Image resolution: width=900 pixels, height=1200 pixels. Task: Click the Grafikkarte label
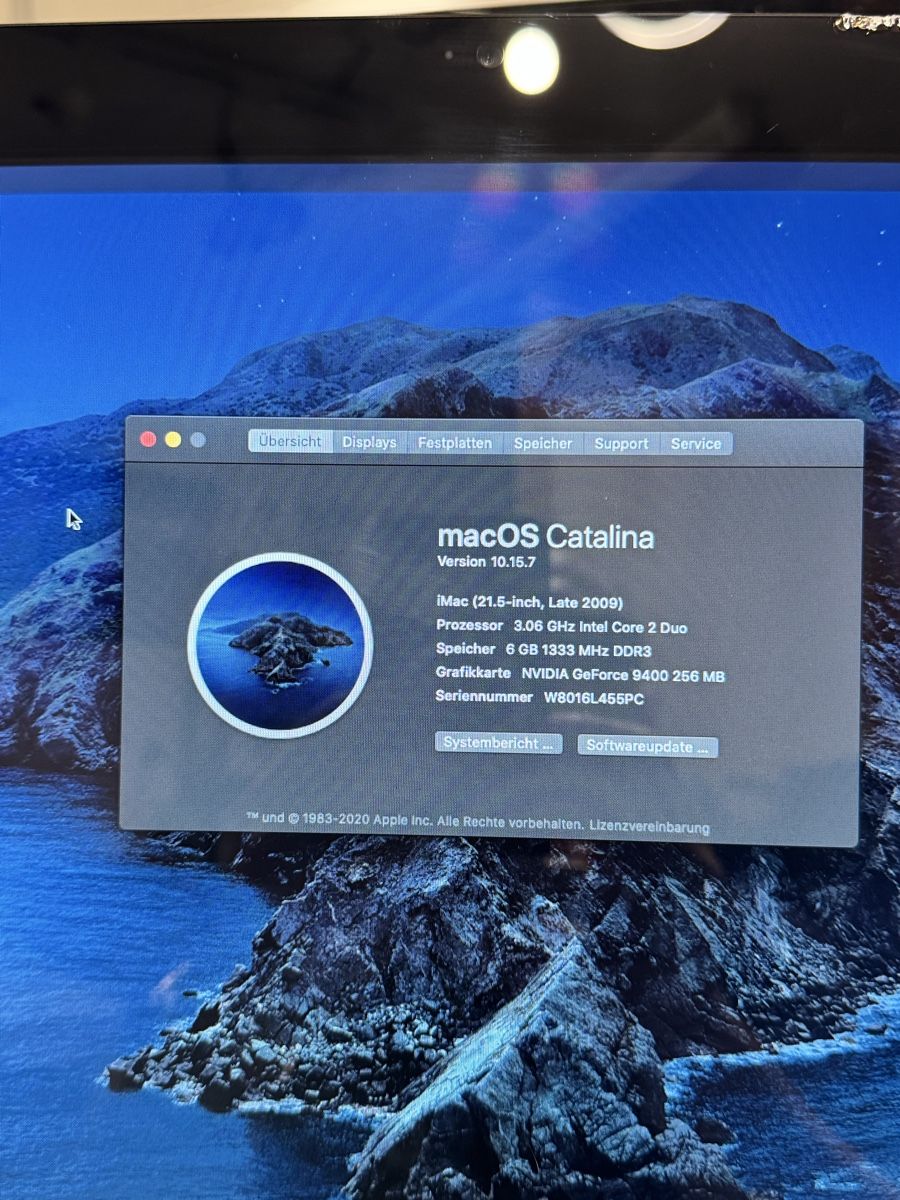tap(474, 674)
